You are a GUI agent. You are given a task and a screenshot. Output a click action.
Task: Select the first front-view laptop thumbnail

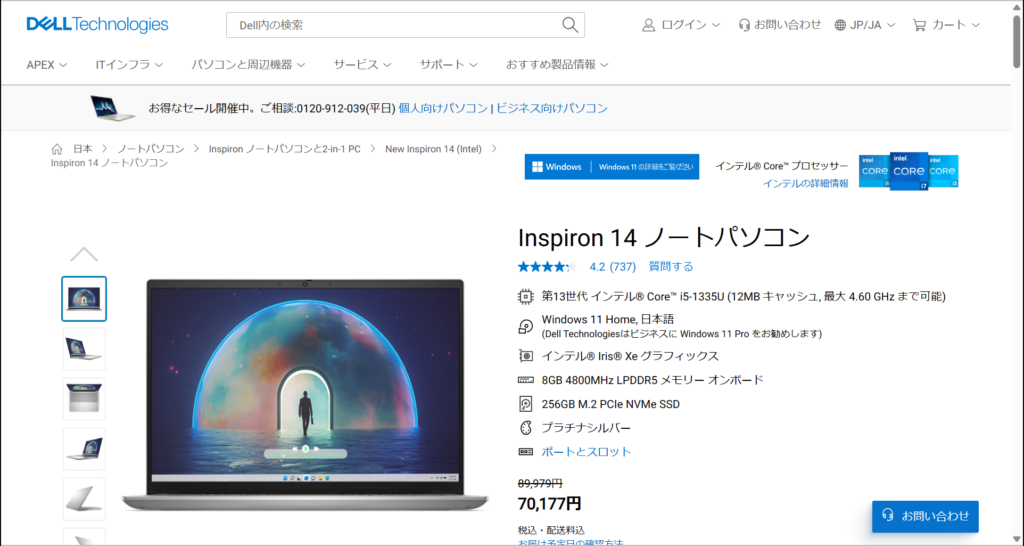coord(84,298)
